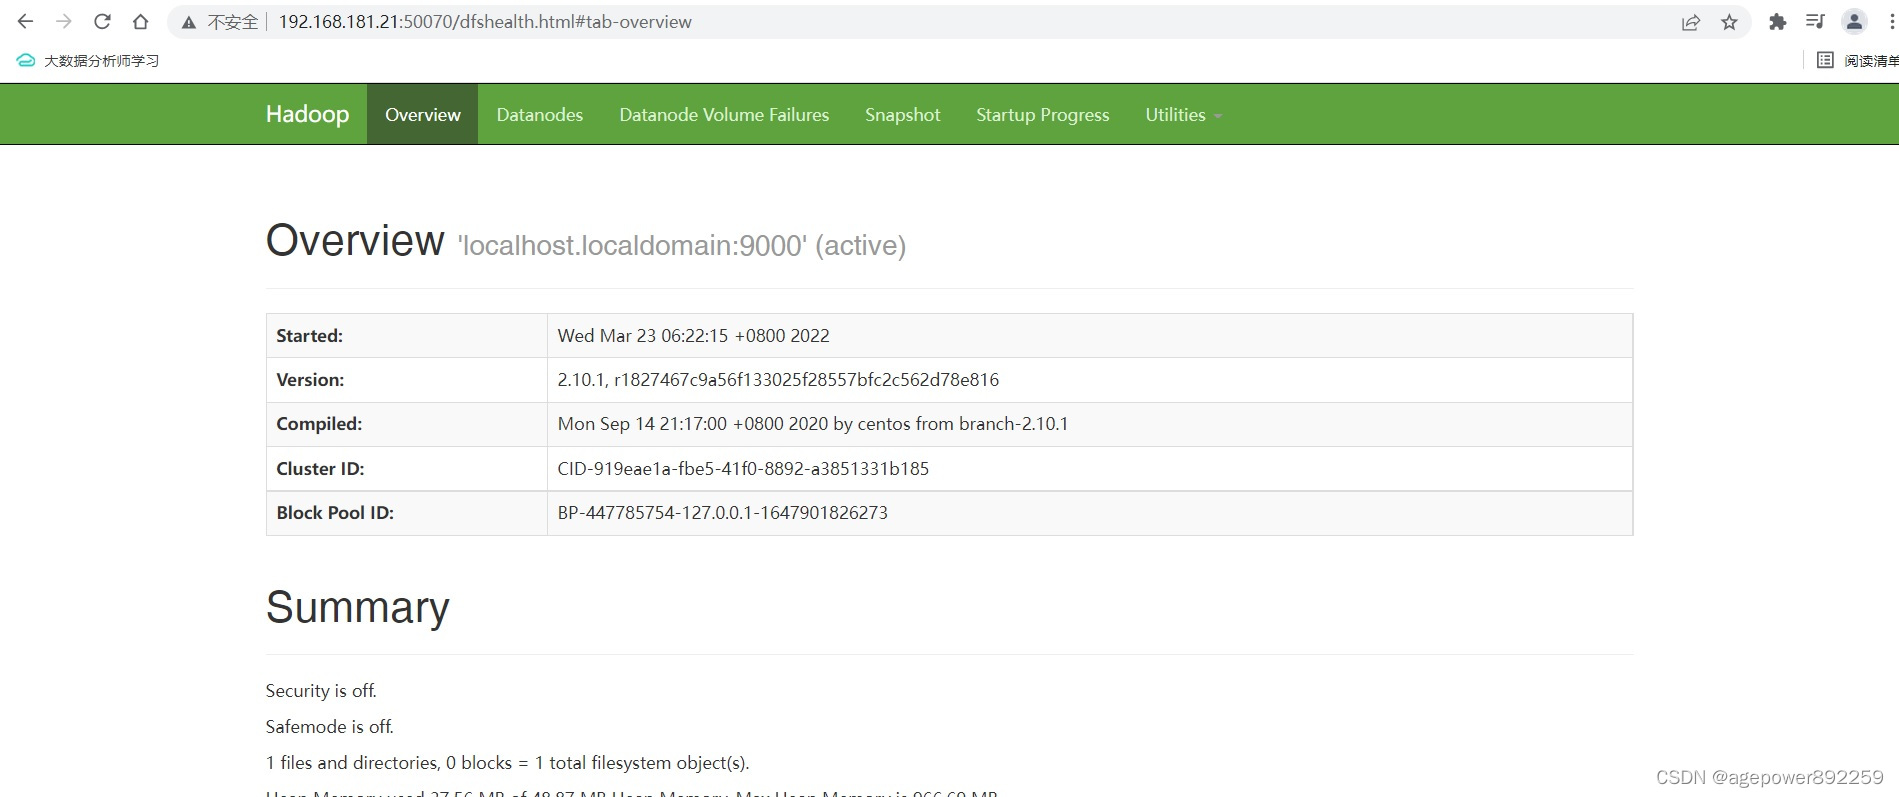
Task: Select the Overview tab
Action: tap(423, 114)
